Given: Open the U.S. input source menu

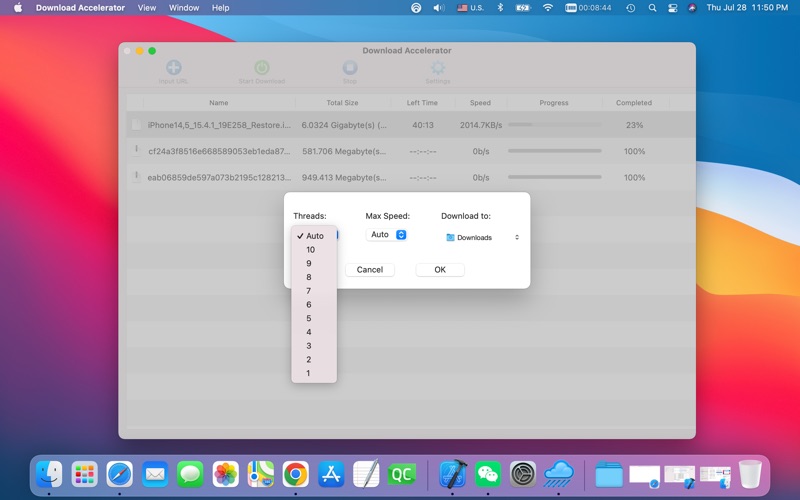Looking at the screenshot, I should [470, 8].
